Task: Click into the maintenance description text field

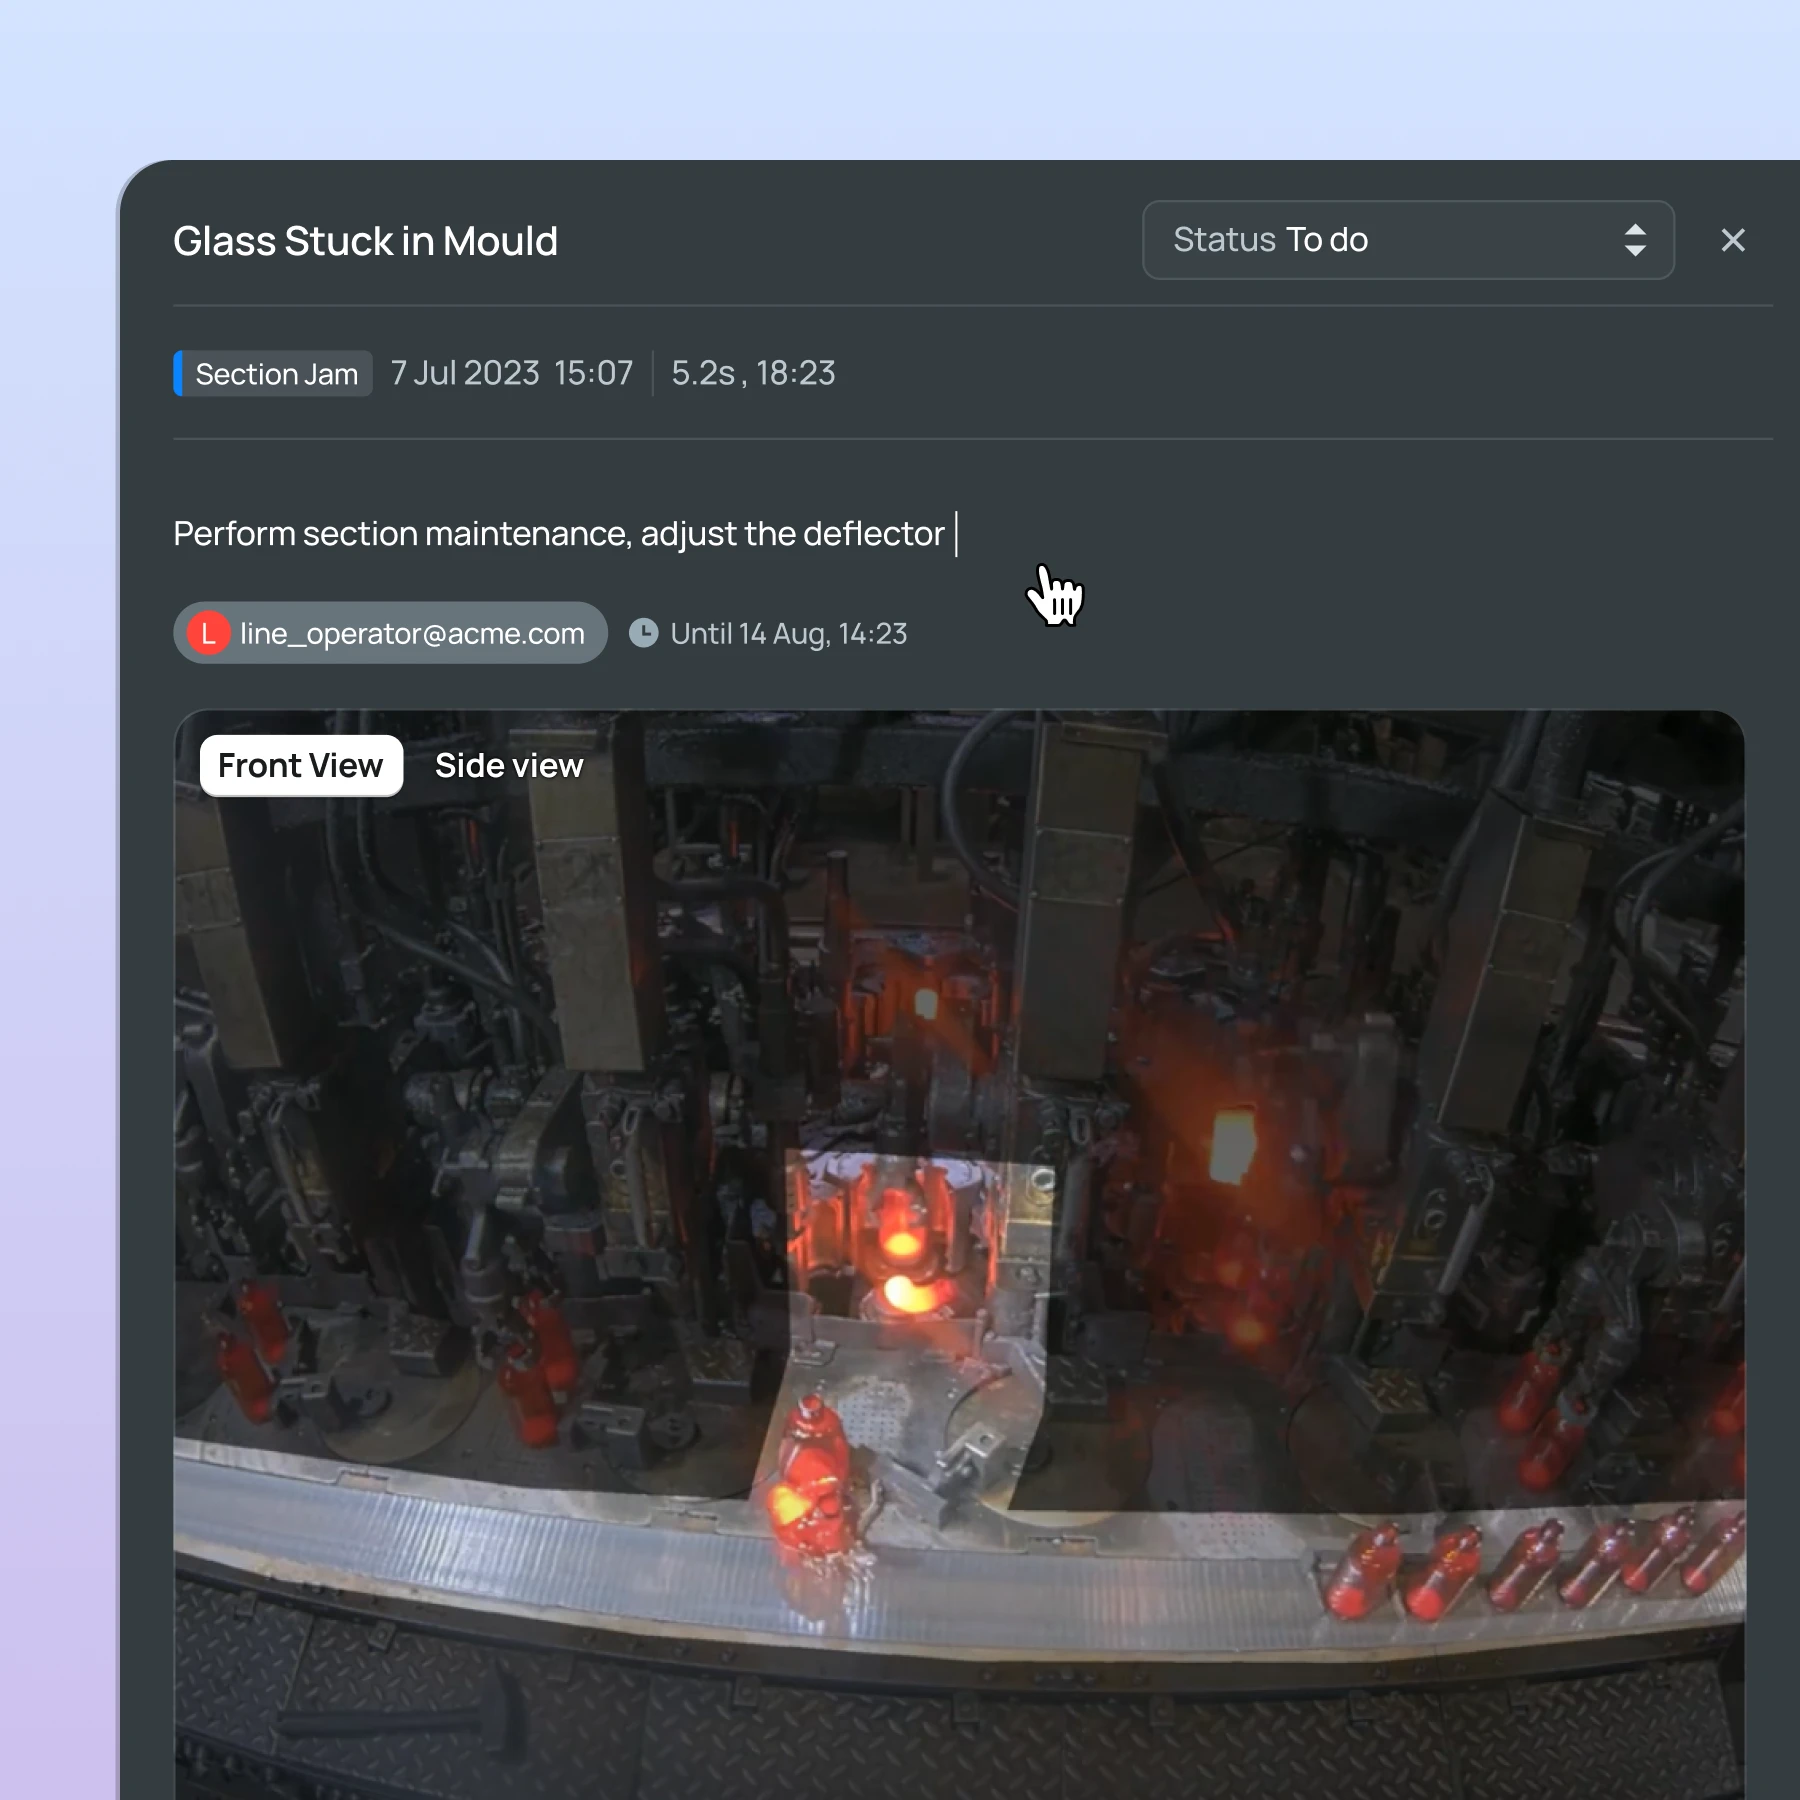Action: point(558,534)
